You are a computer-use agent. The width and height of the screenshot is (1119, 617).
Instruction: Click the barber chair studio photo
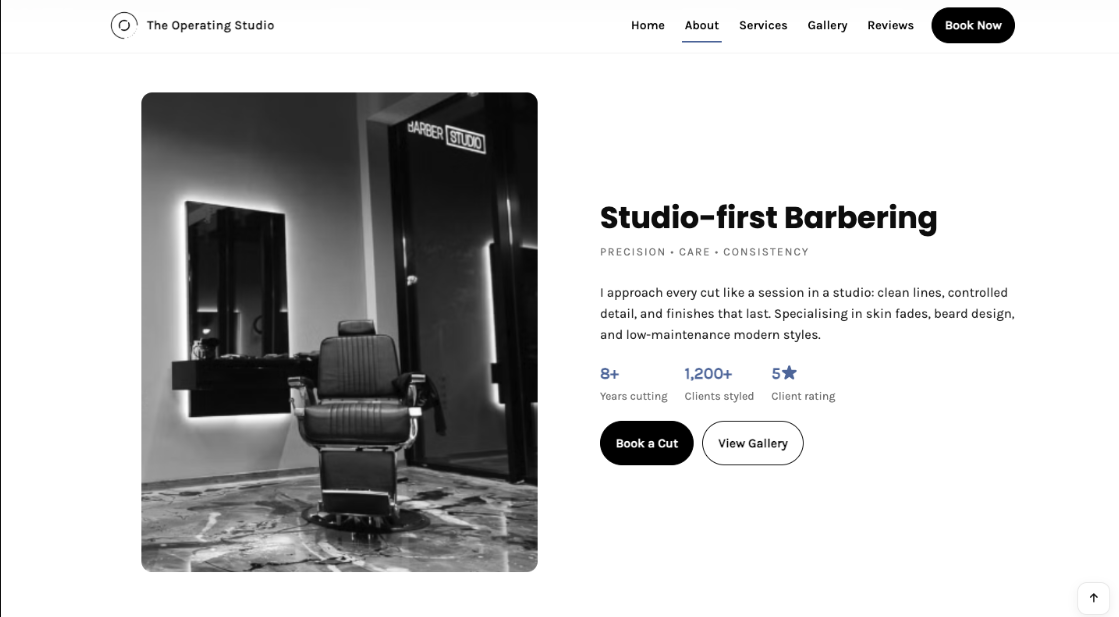coord(339,332)
